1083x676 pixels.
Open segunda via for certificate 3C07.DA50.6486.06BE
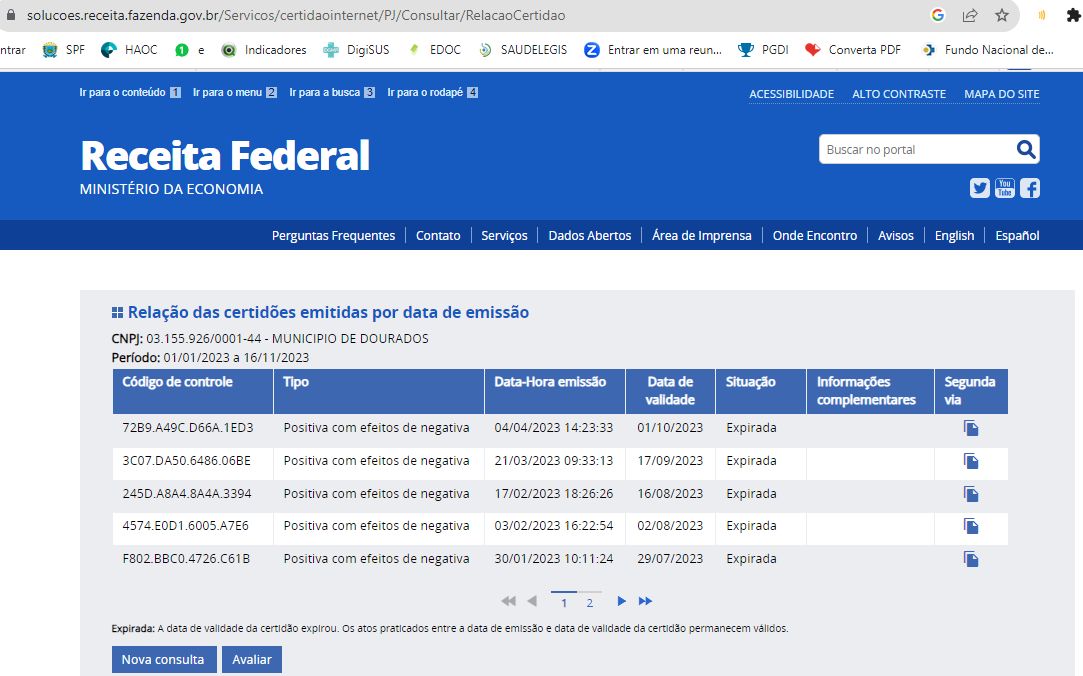coord(971,461)
